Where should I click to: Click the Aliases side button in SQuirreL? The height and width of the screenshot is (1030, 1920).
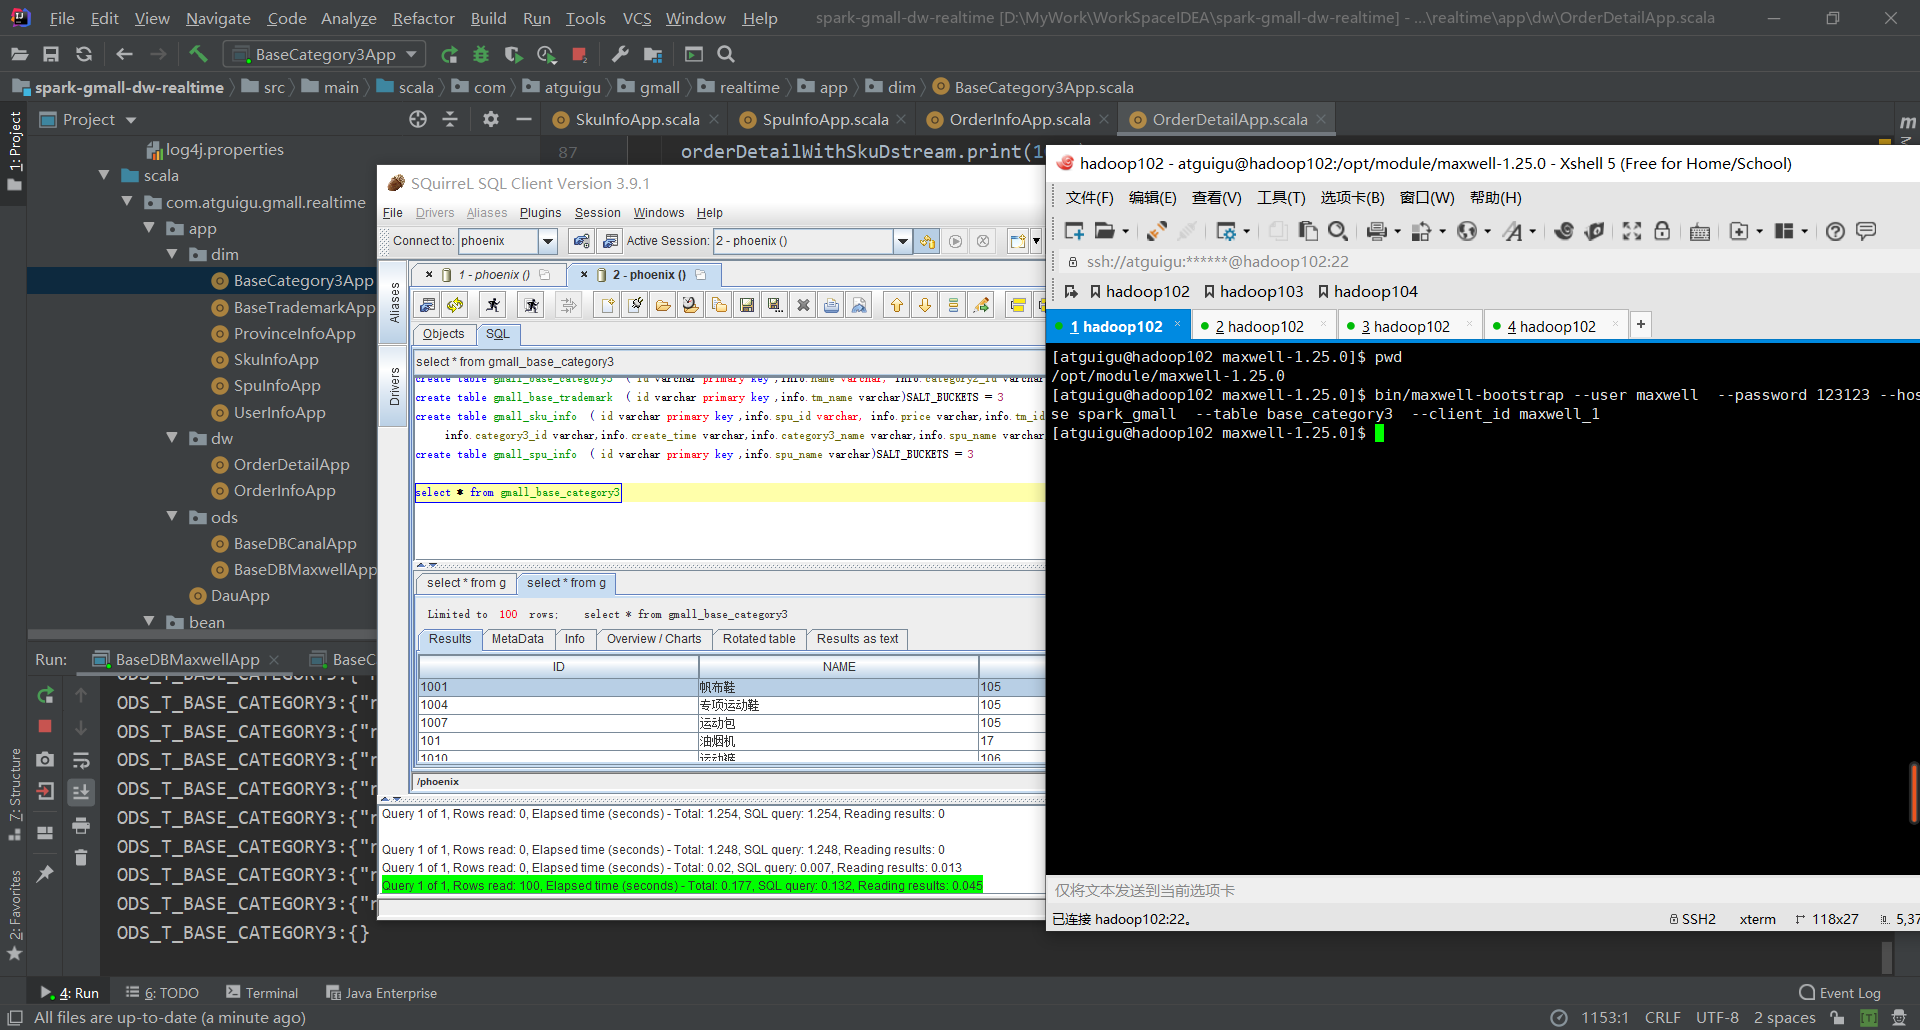(394, 301)
